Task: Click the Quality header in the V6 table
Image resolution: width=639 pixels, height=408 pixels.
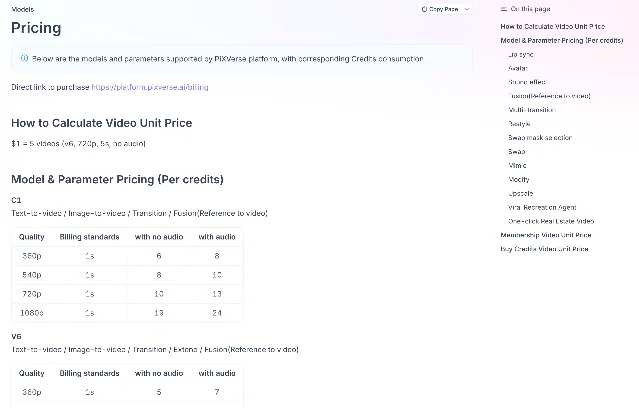Action: click(x=32, y=373)
